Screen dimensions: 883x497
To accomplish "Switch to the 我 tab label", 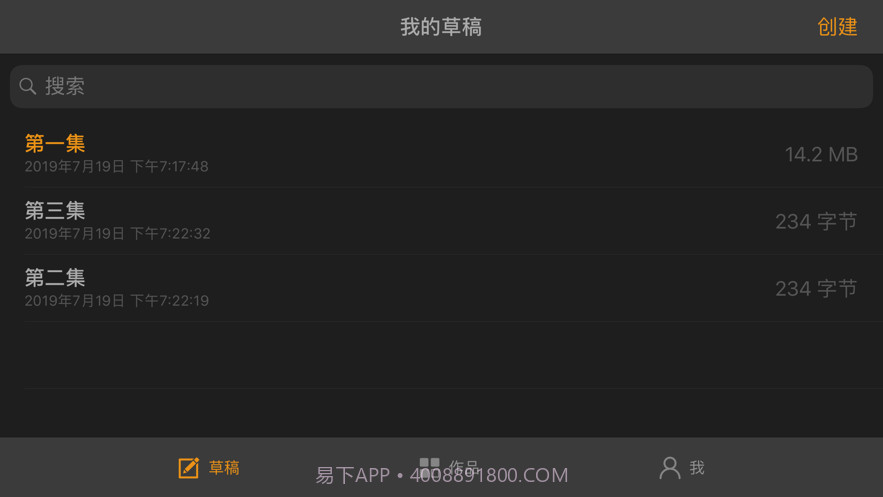I will tap(697, 468).
